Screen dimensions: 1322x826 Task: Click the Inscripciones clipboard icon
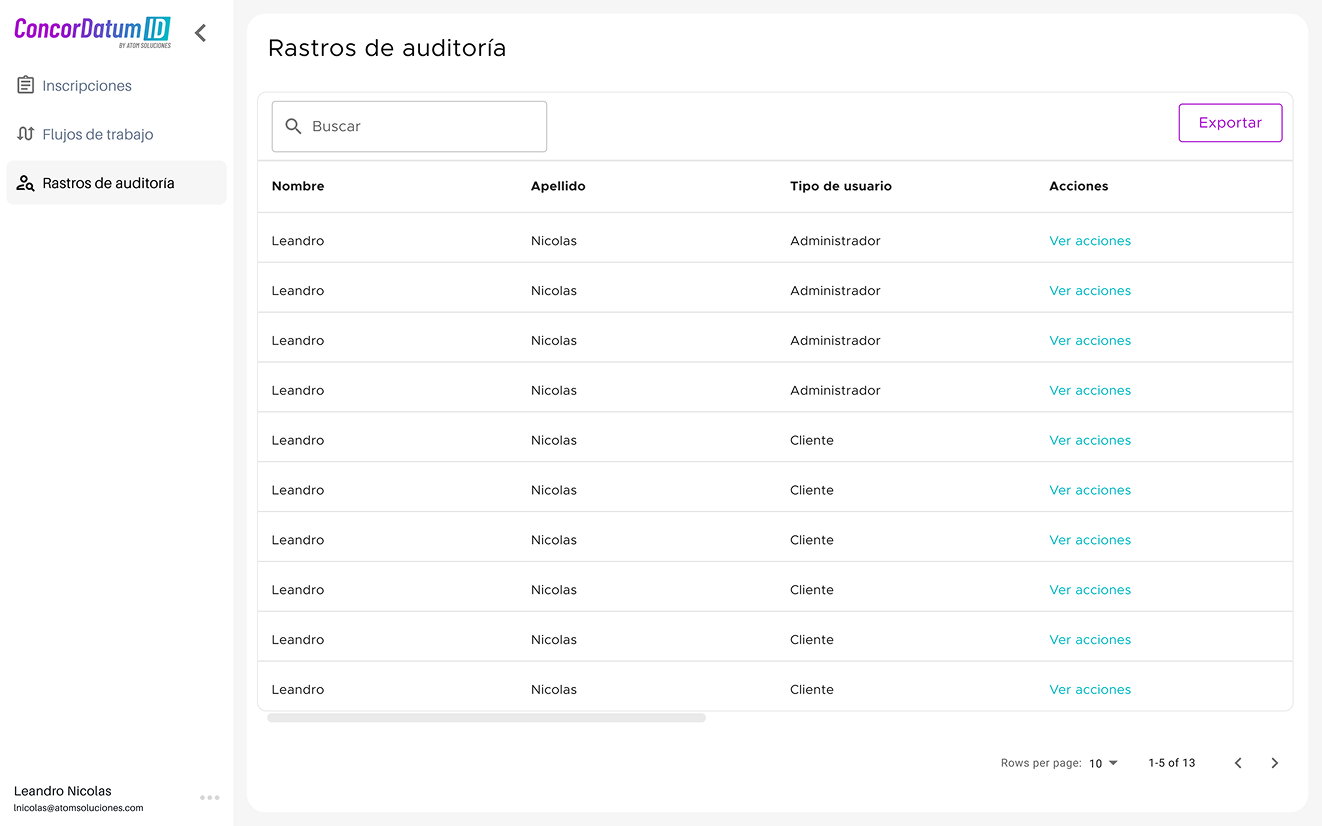click(26, 86)
